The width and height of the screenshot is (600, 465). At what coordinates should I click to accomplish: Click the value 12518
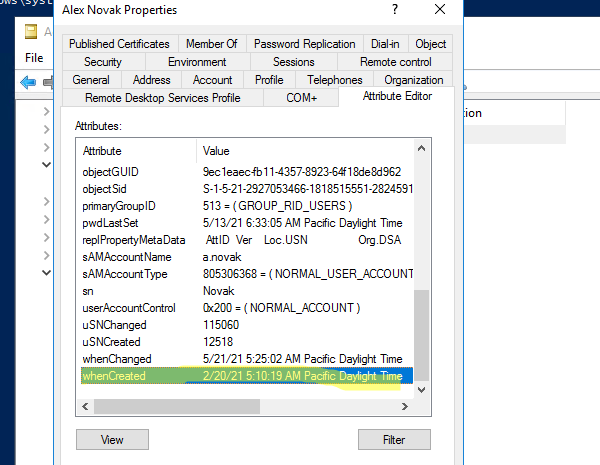(218, 342)
